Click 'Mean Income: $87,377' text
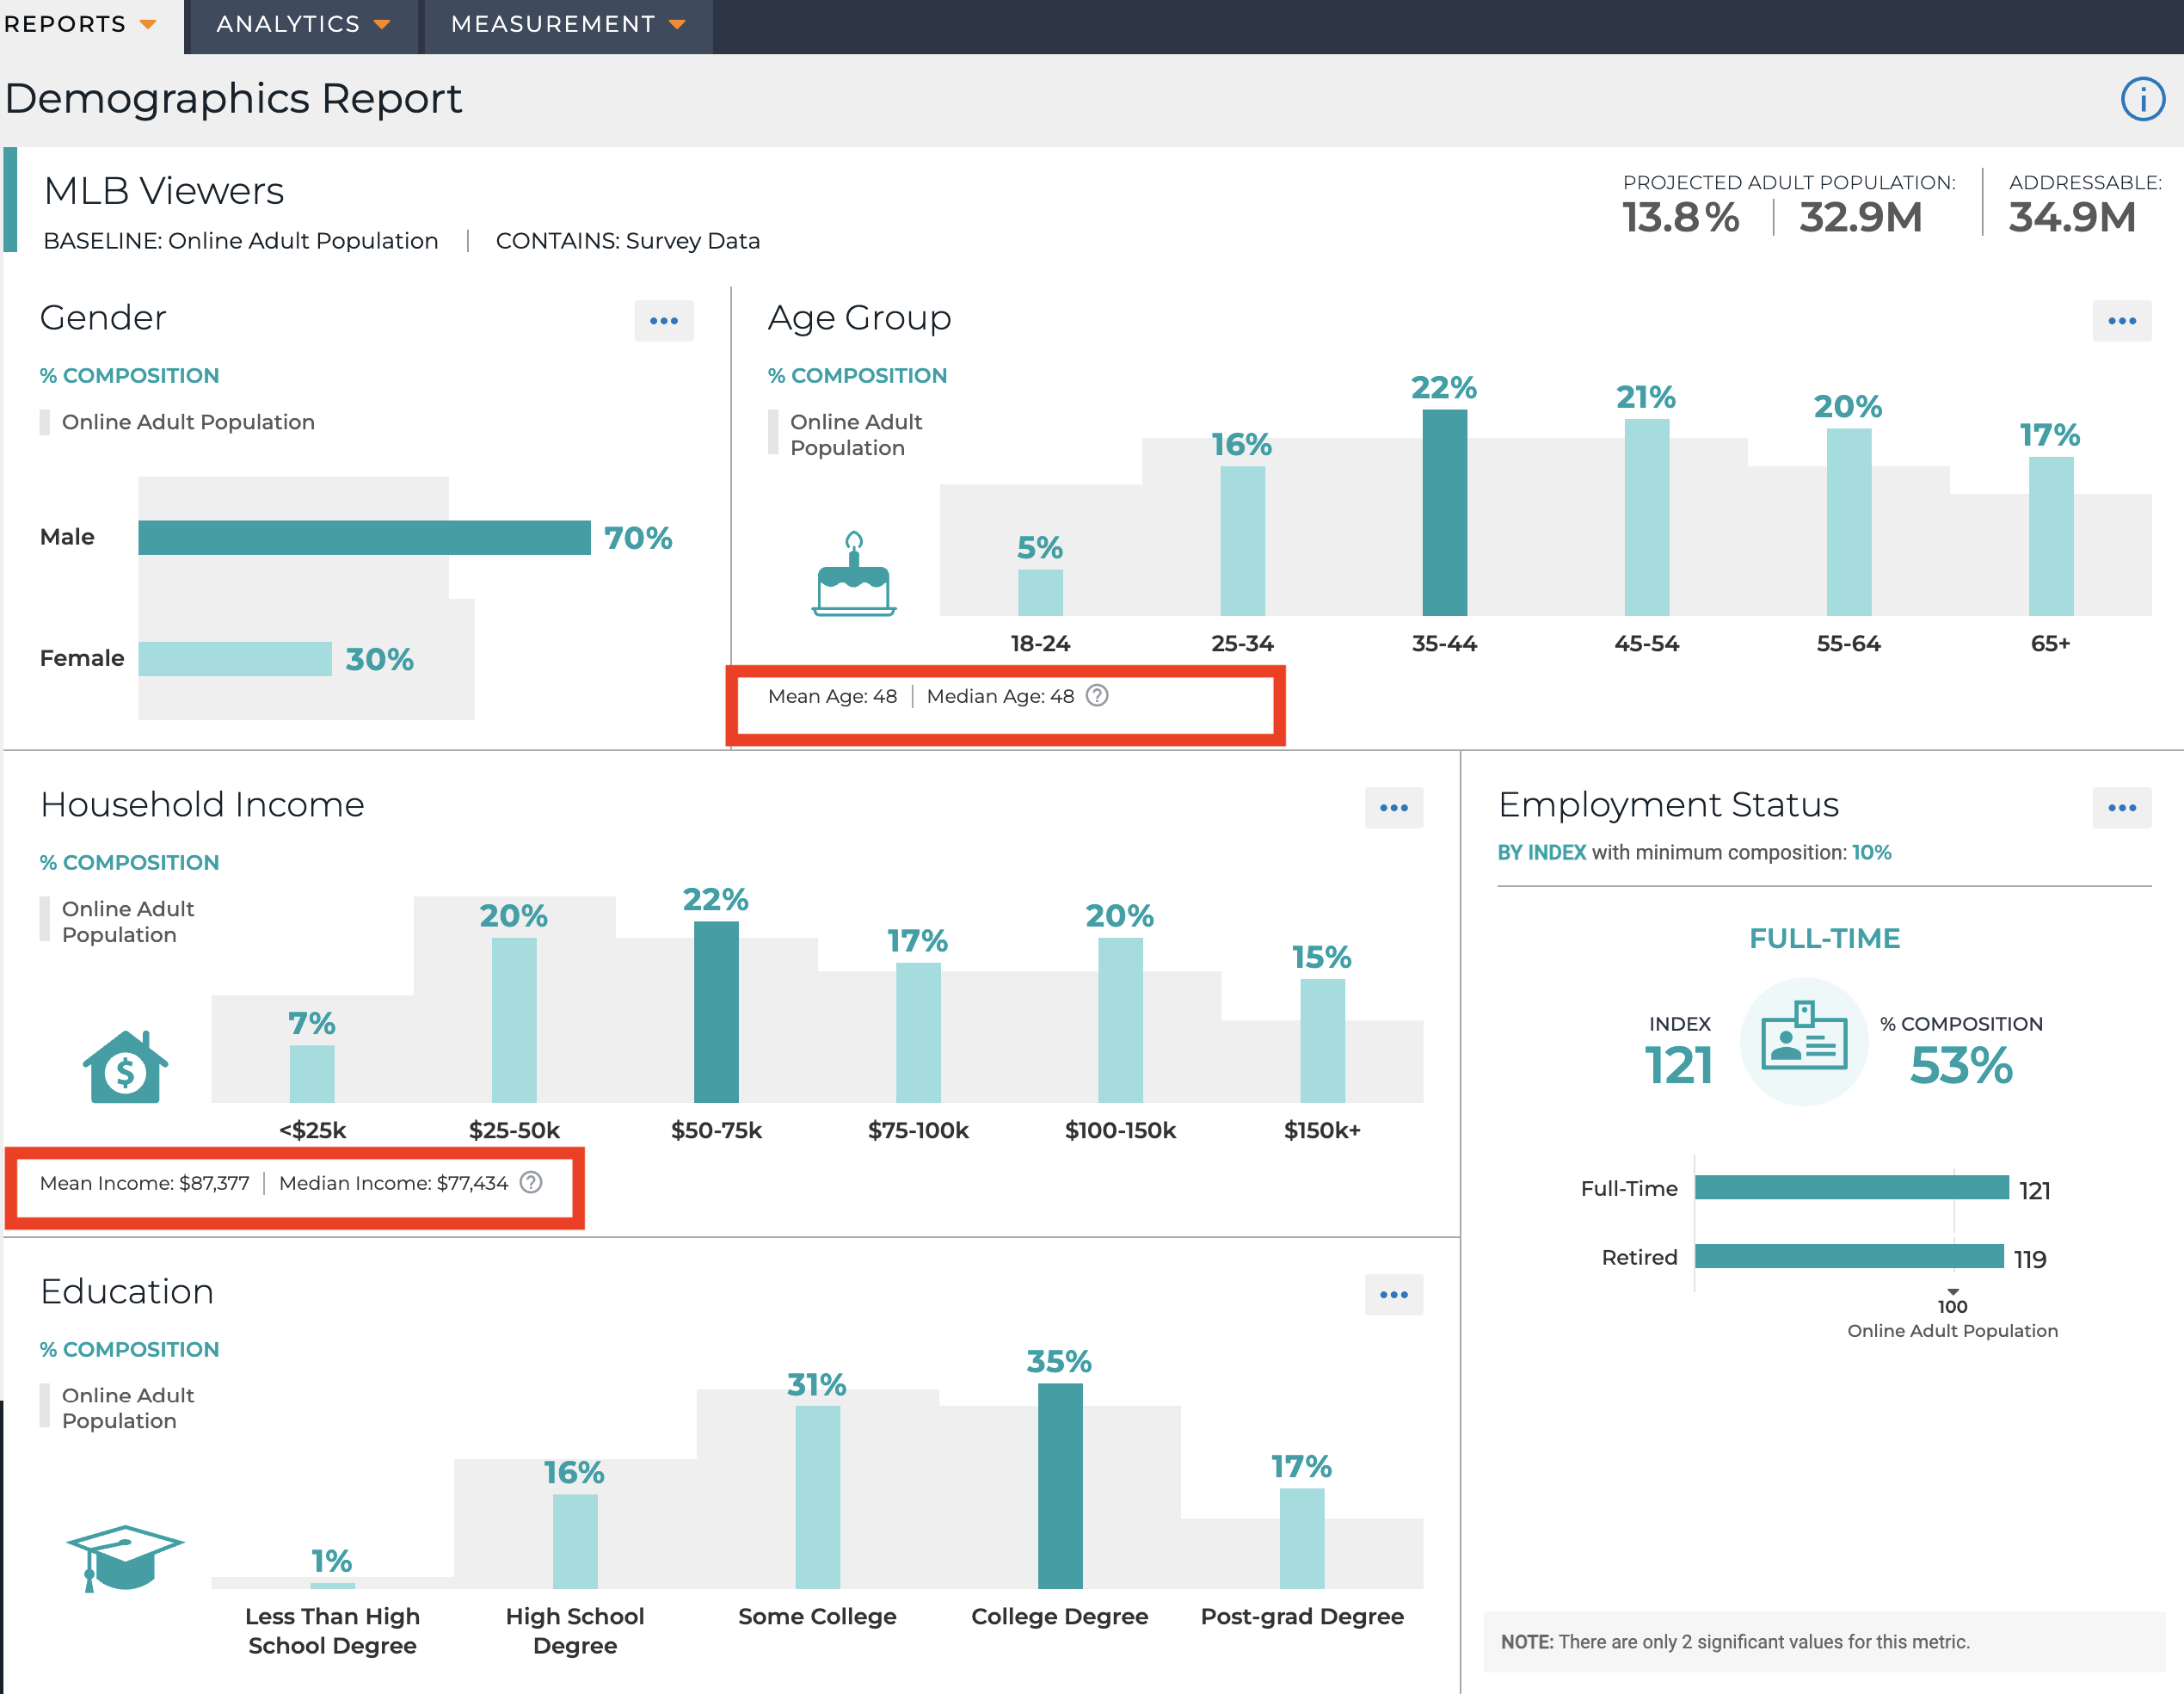Screen dimensions: 2184x1694 (144, 1183)
